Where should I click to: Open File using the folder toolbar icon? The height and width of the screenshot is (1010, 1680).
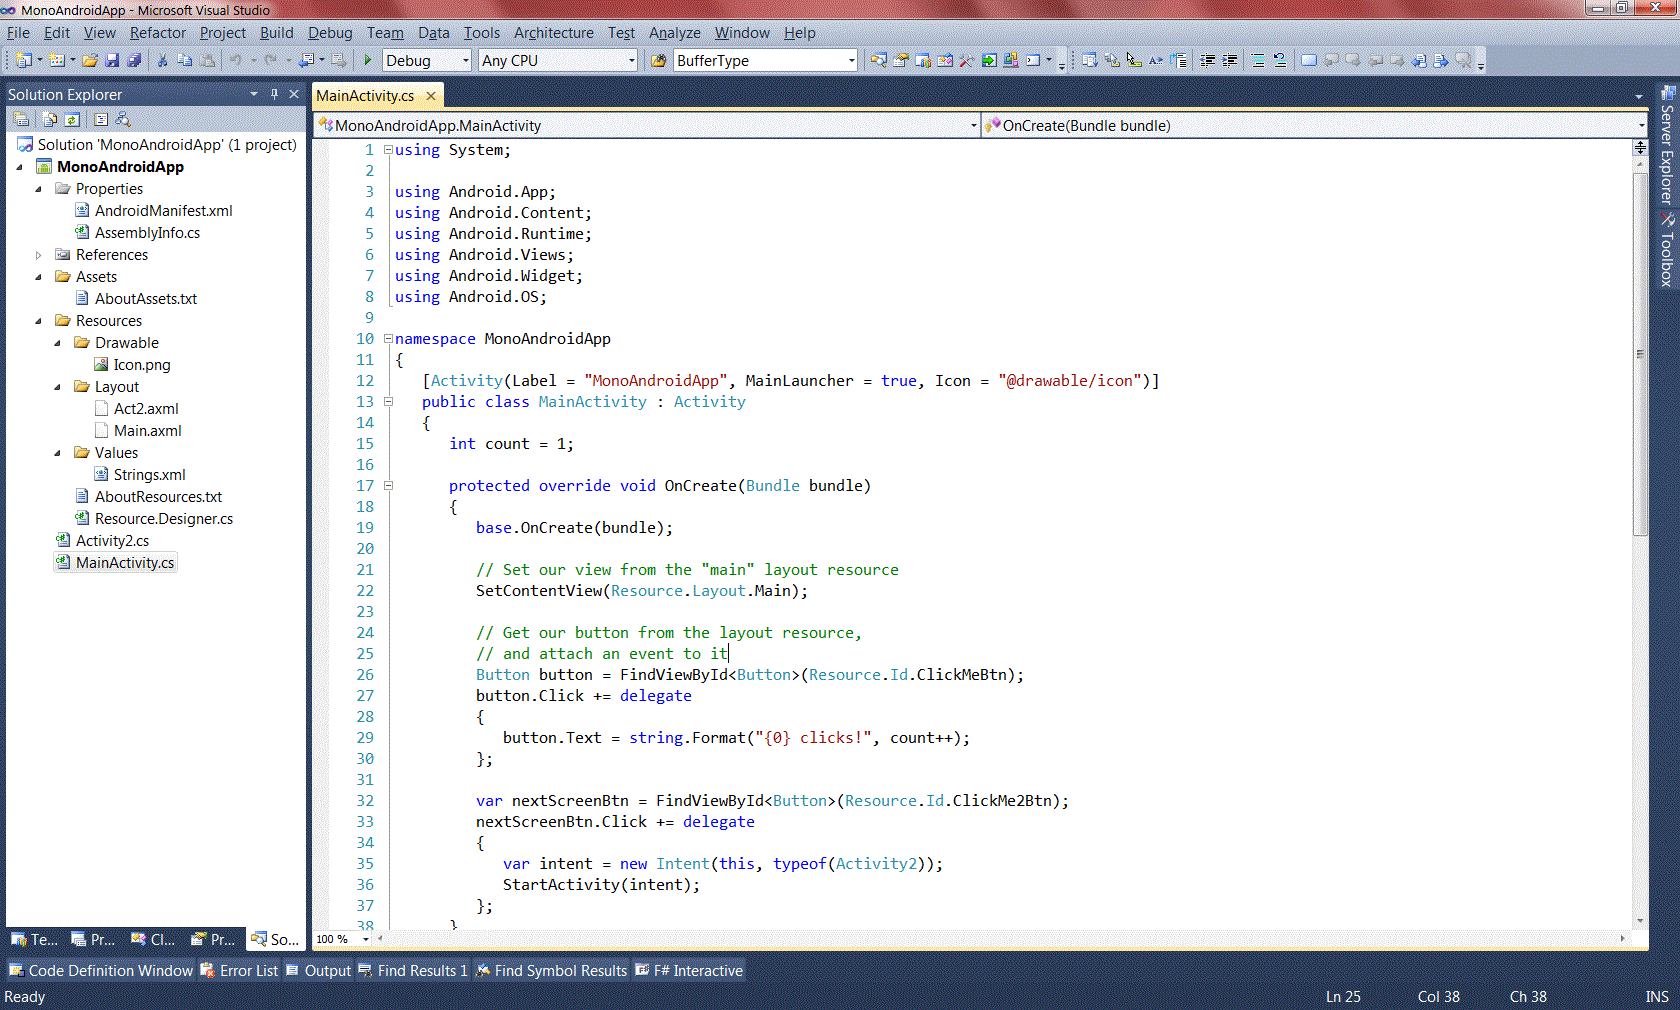(90, 61)
